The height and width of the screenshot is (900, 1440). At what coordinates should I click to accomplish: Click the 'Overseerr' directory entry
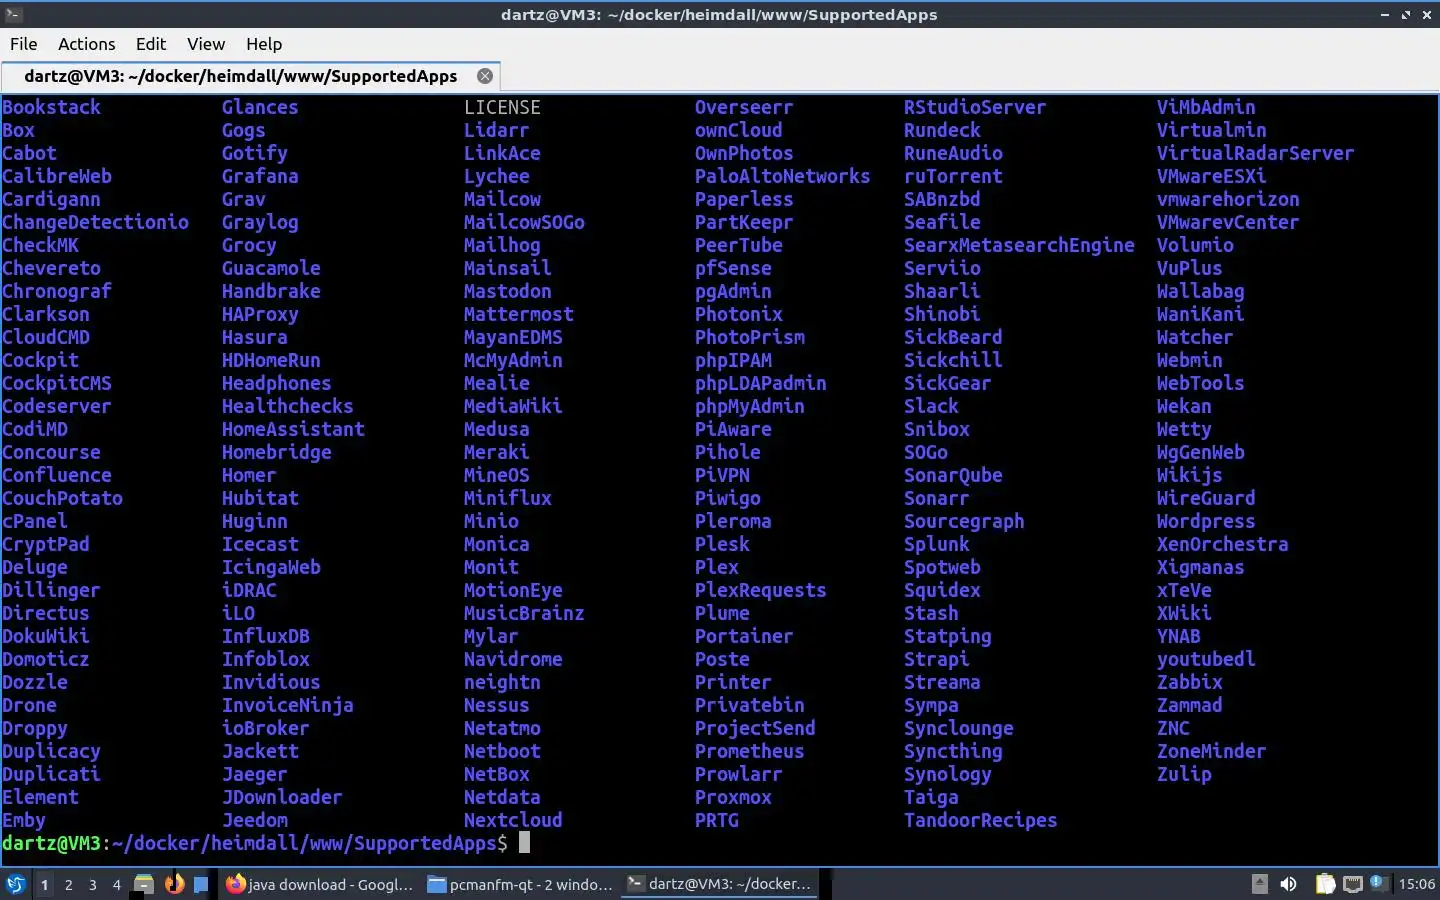tap(744, 107)
